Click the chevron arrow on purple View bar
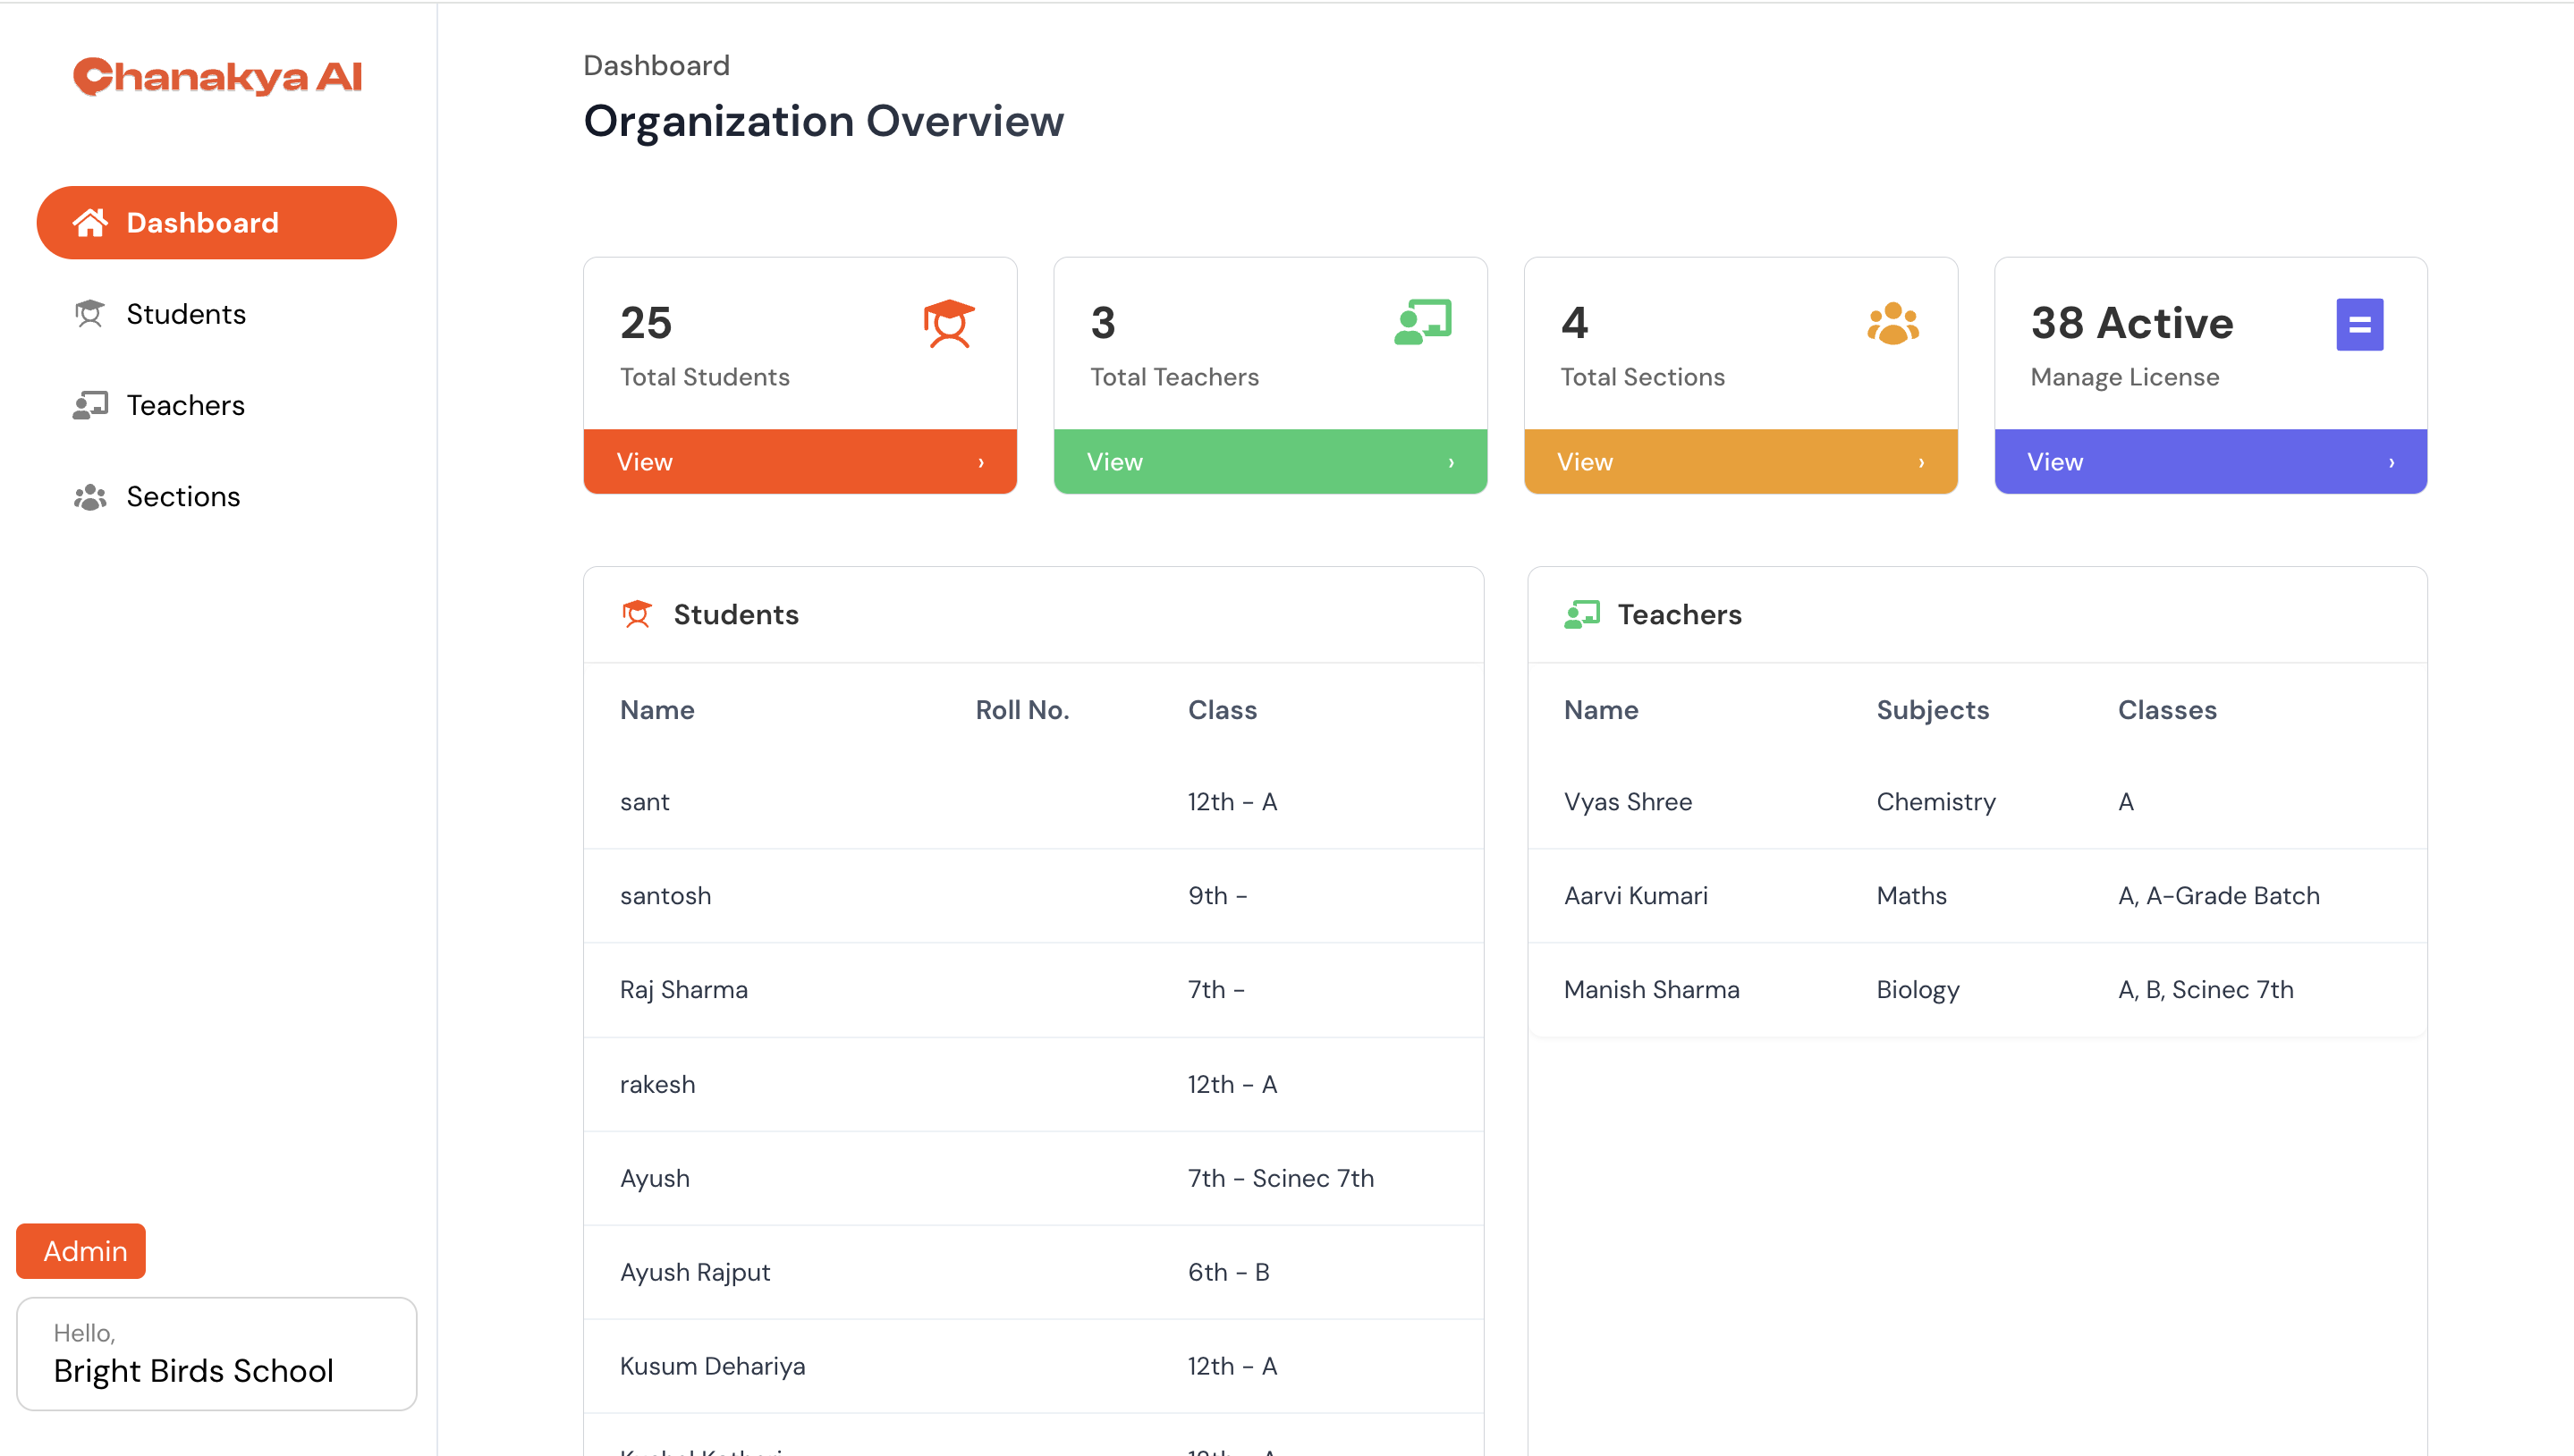This screenshot has width=2574, height=1456. click(2391, 463)
